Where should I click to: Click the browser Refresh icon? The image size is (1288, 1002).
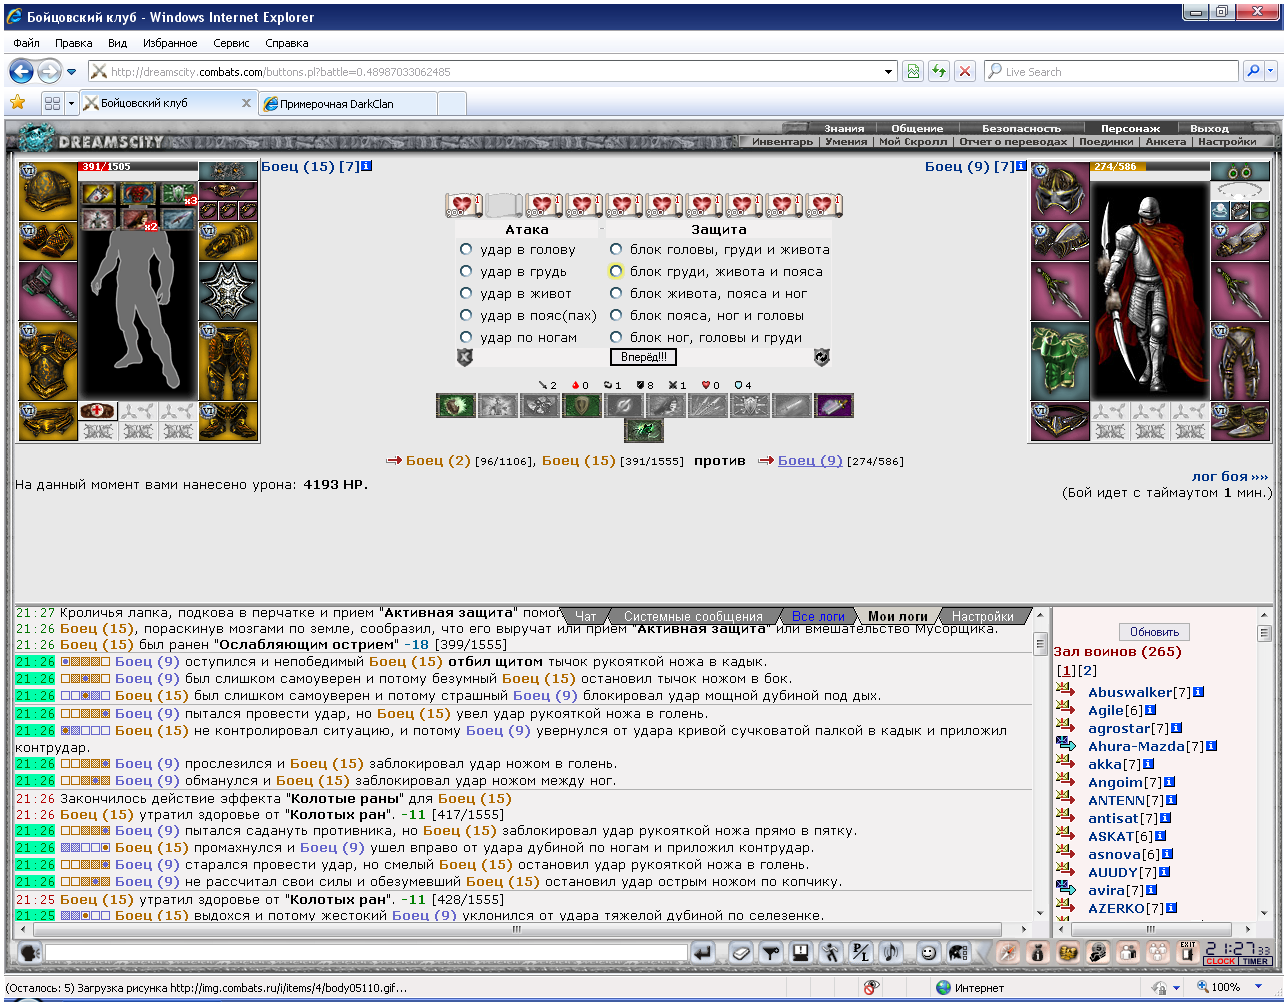938,72
